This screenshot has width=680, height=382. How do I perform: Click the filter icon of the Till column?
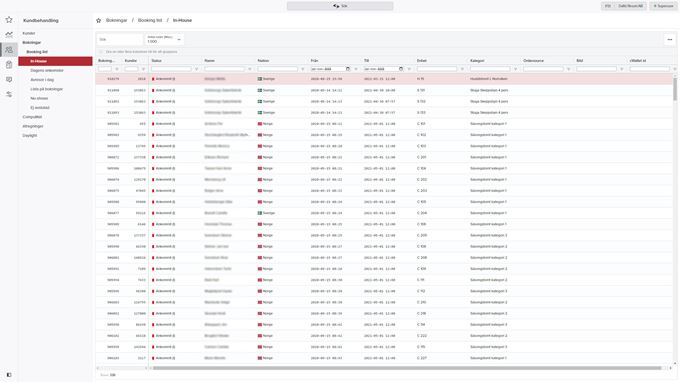click(409, 69)
